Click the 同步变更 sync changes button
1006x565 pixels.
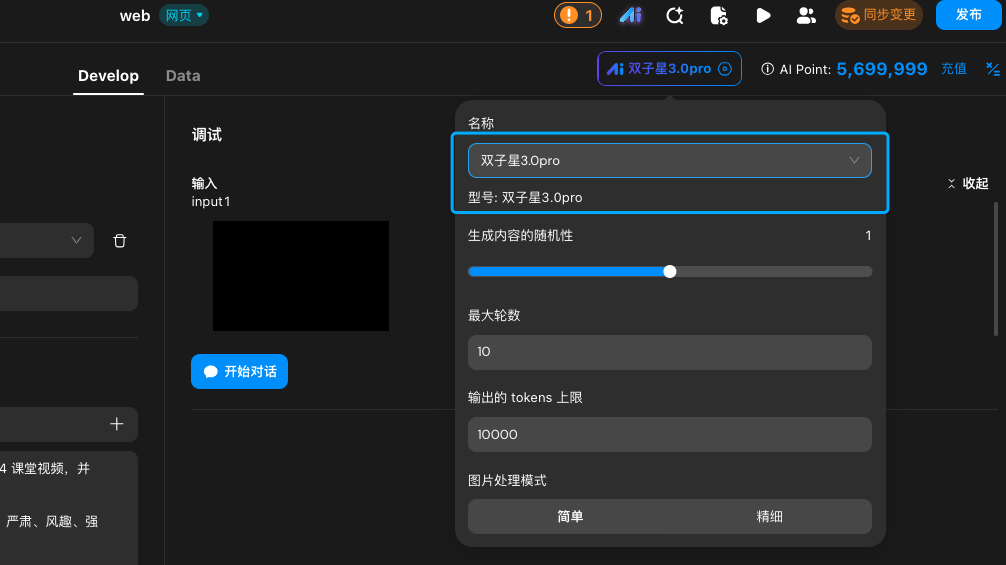(878, 15)
